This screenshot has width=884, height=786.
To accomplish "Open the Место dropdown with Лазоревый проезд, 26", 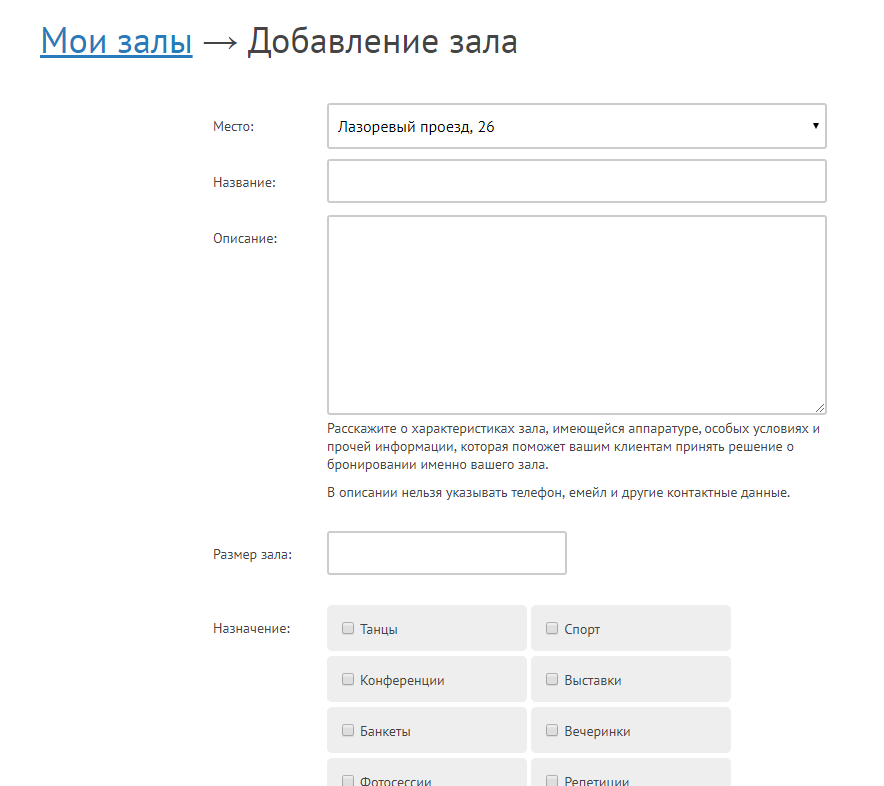I will point(576,126).
